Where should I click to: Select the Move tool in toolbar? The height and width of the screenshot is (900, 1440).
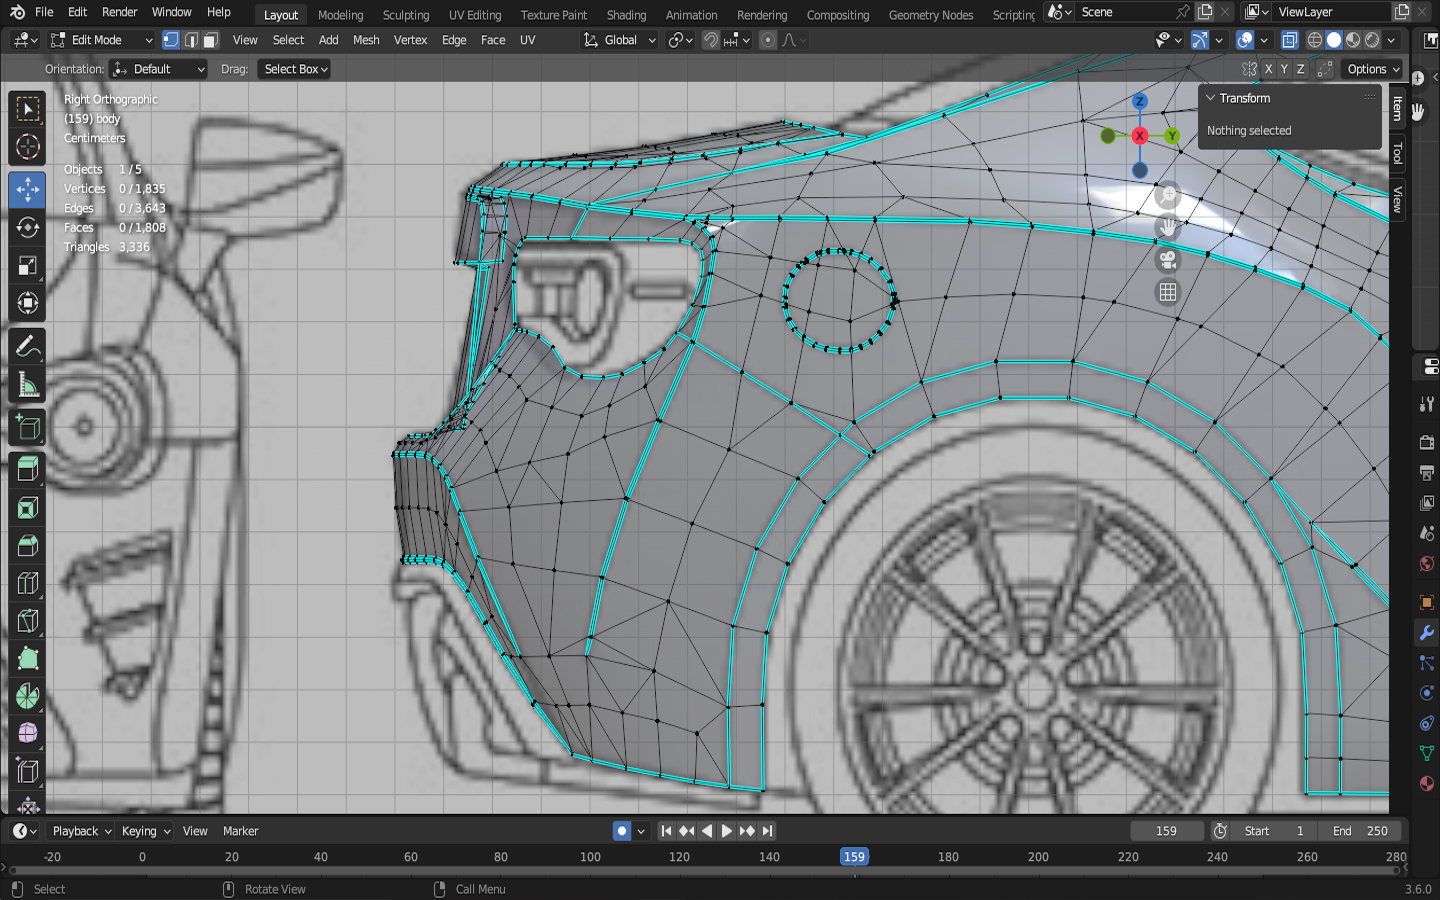(x=27, y=188)
